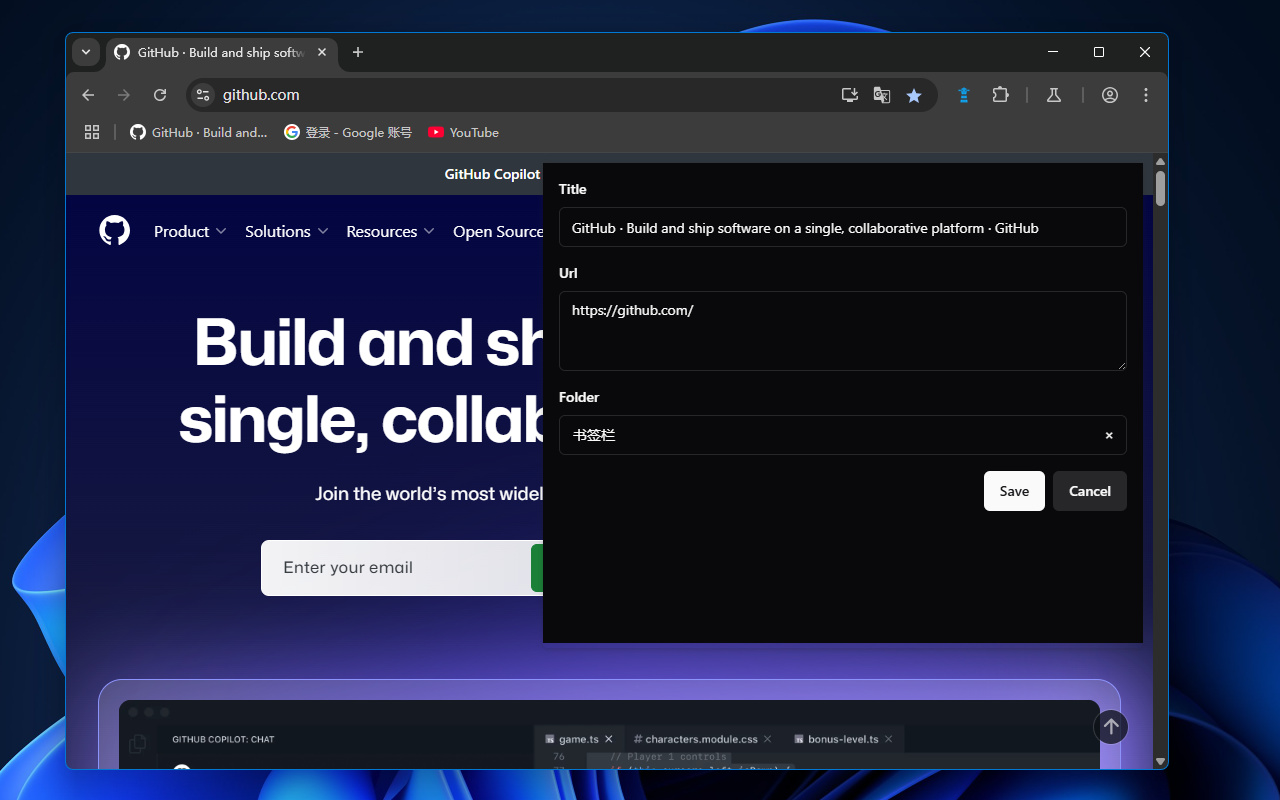This screenshot has width=1280, height=800.
Task: Click the copy files icon in editor sidebar
Action: (x=138, y=743)
